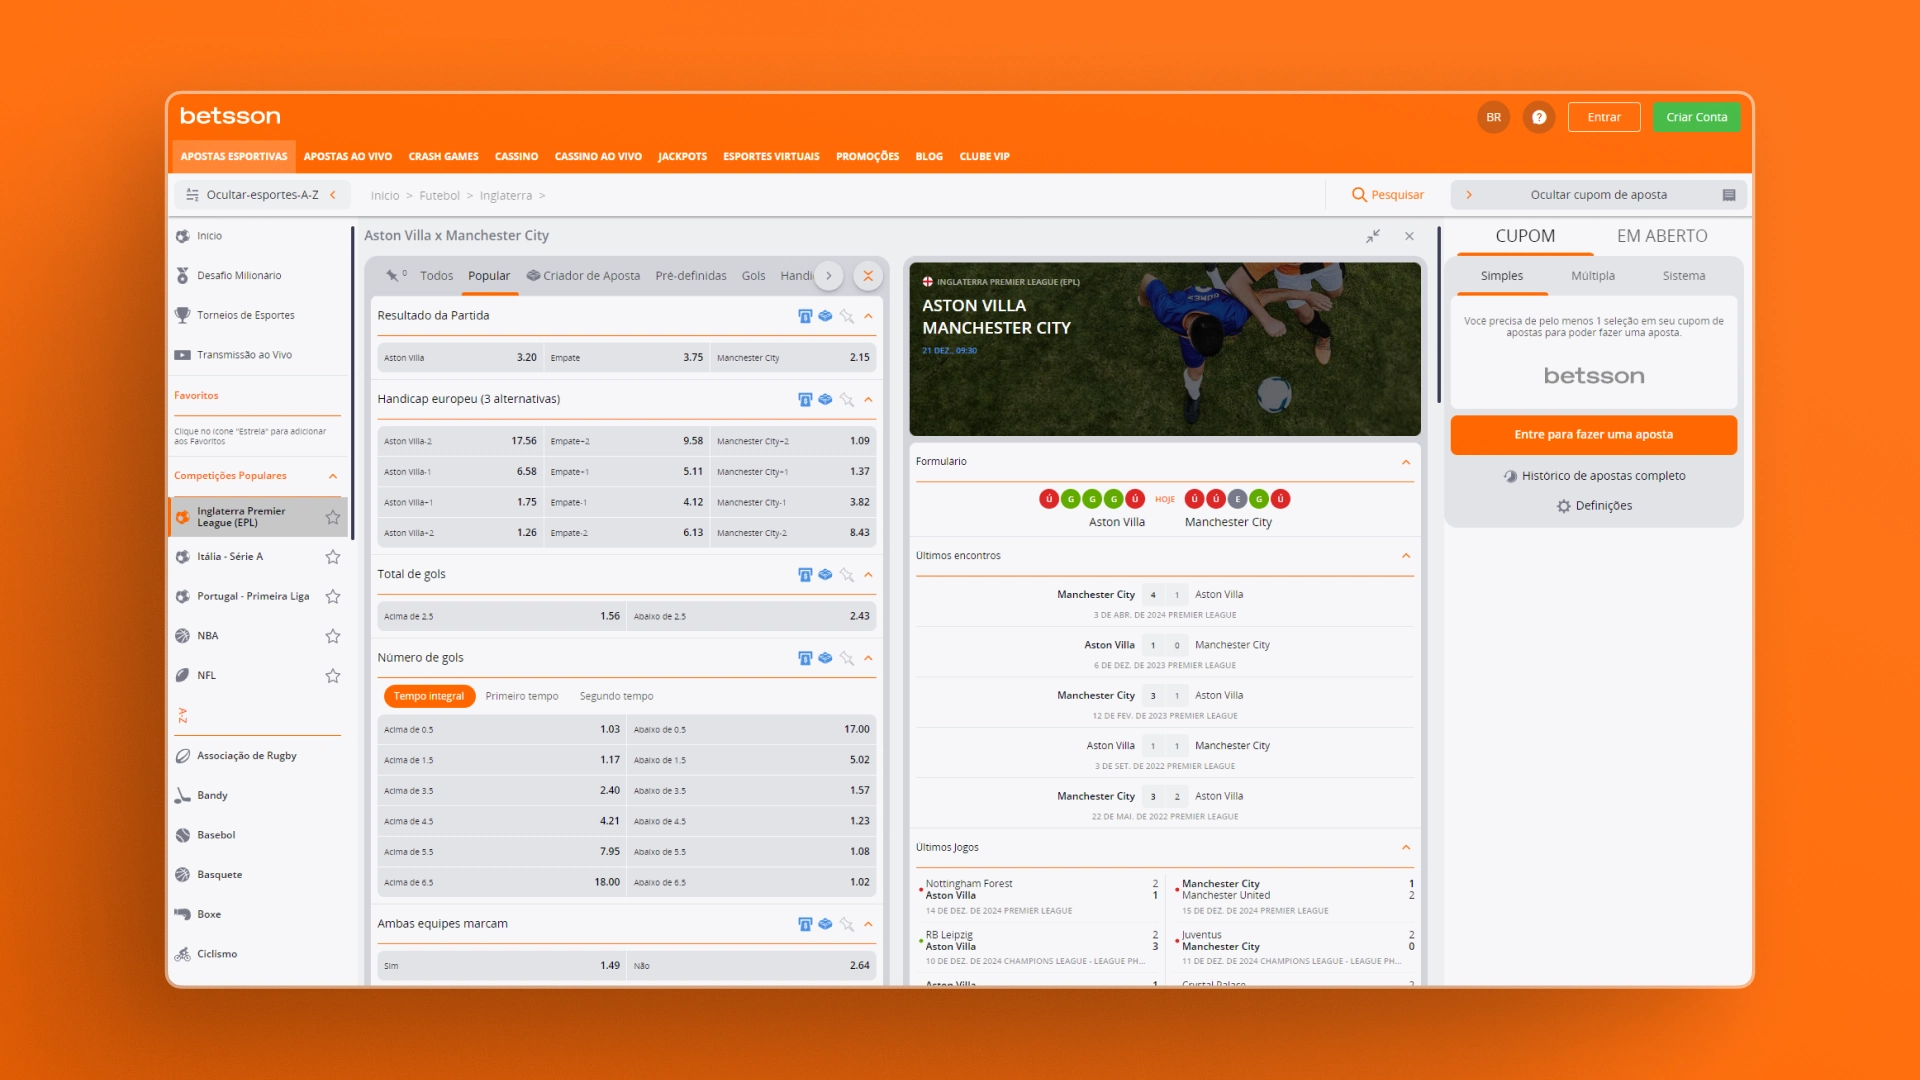Select Acima de 2.5 odds 1.56
Viewport: 1920px width, 1080px height.
[502, 616]
